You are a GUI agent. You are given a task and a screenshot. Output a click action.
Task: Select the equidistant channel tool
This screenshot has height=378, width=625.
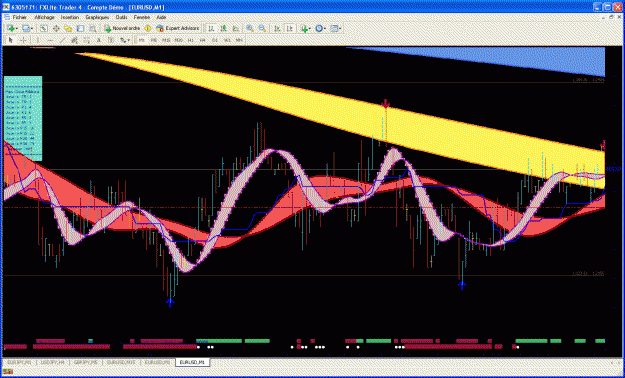point(74,40)
